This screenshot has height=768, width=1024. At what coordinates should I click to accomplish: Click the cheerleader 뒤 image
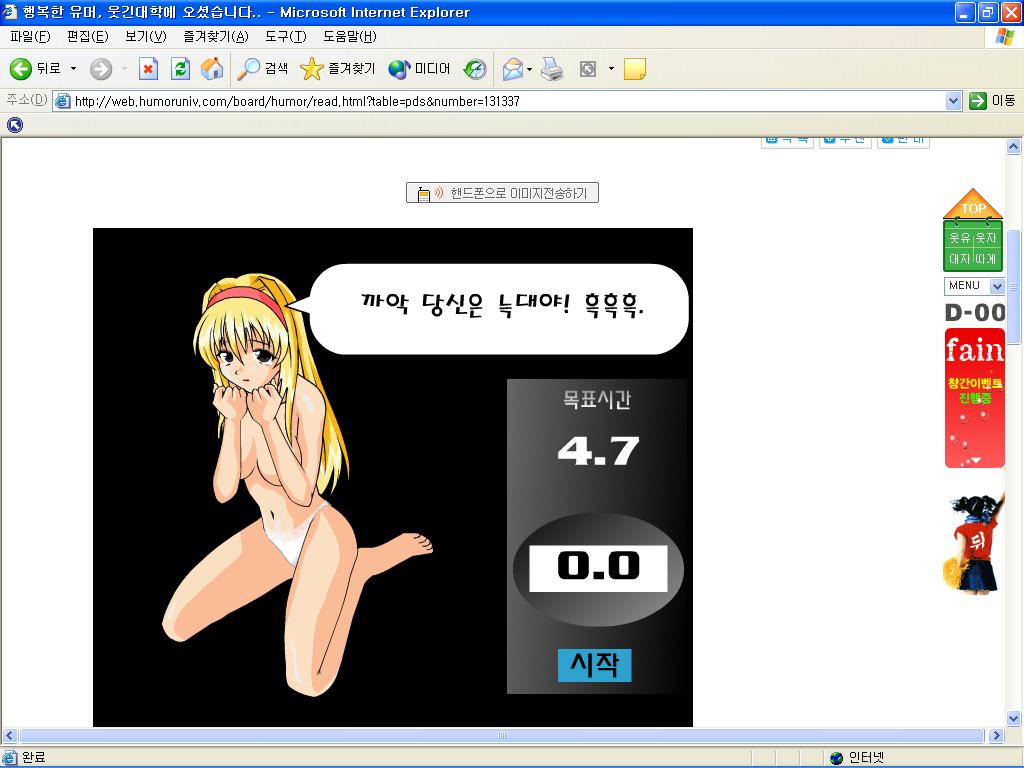click(x=972, y=542)
